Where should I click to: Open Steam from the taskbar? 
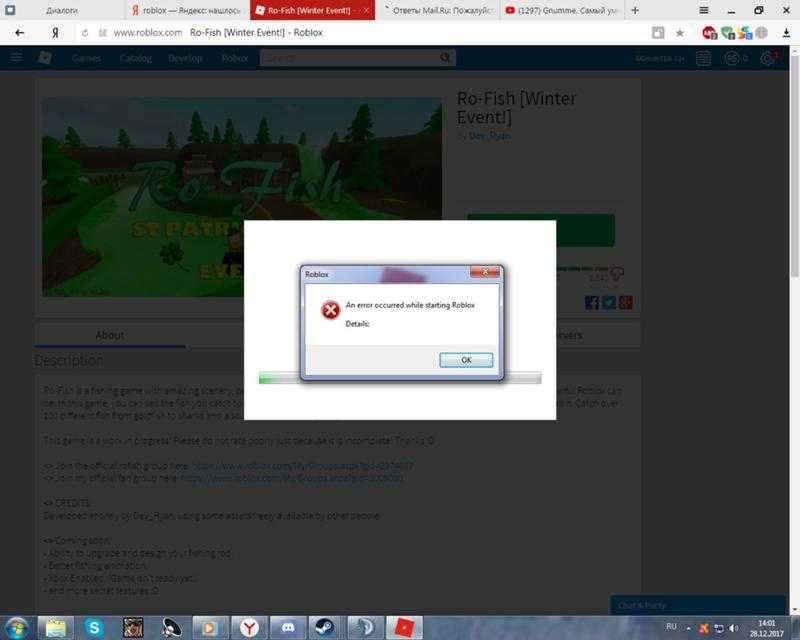[324, 628]
